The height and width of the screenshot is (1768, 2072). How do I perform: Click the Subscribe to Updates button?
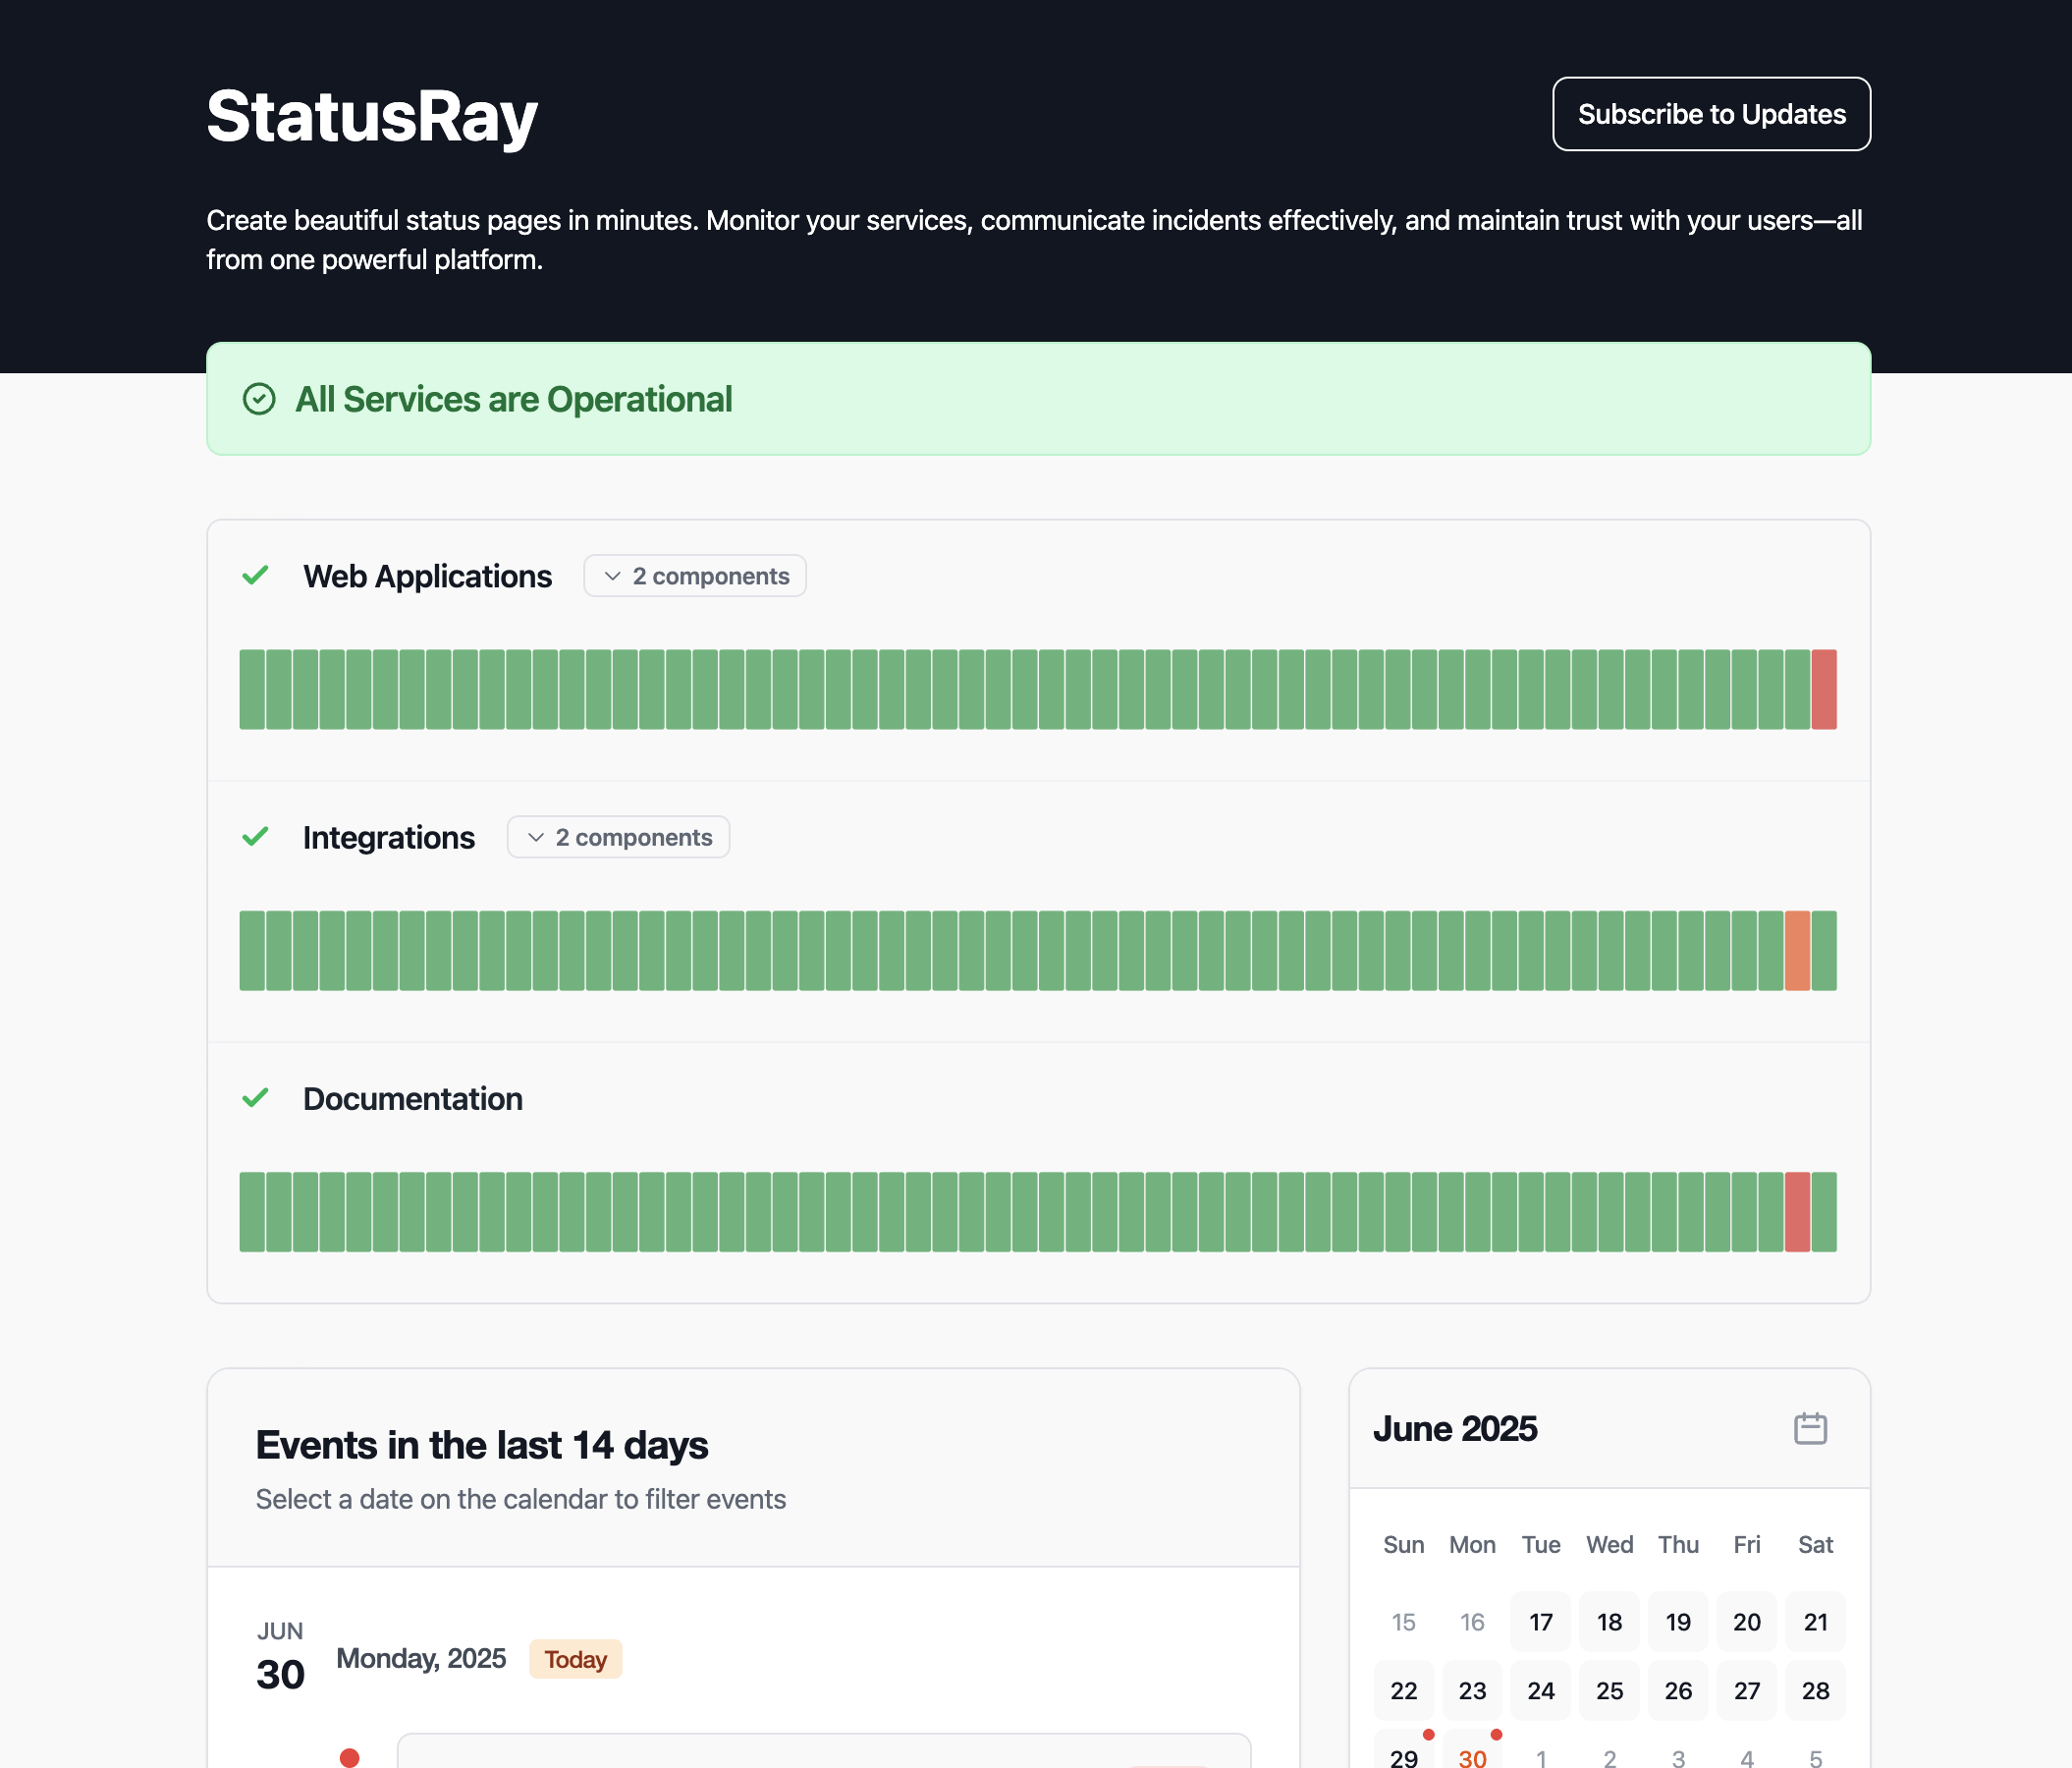pyautogui.click(x=1711, y=114)
